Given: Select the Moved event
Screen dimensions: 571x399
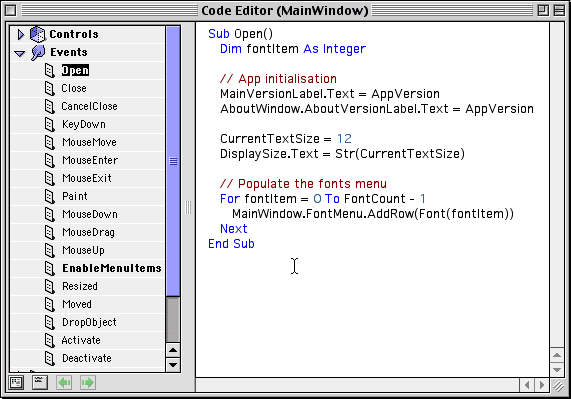Looking at the screenshot, I should (77, 304).
